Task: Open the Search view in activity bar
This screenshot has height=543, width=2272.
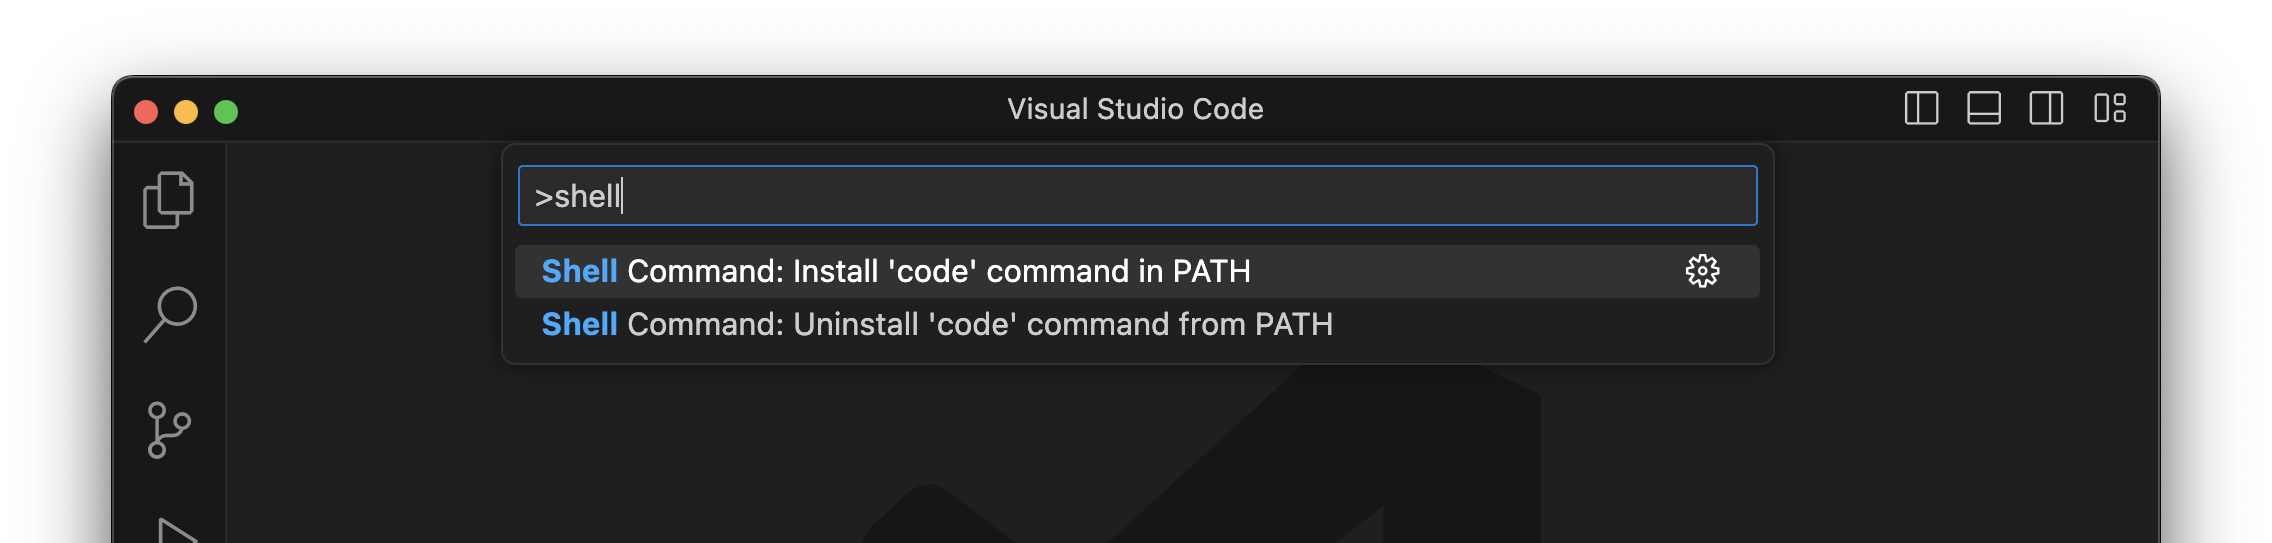Action: (x=170, y=314)
